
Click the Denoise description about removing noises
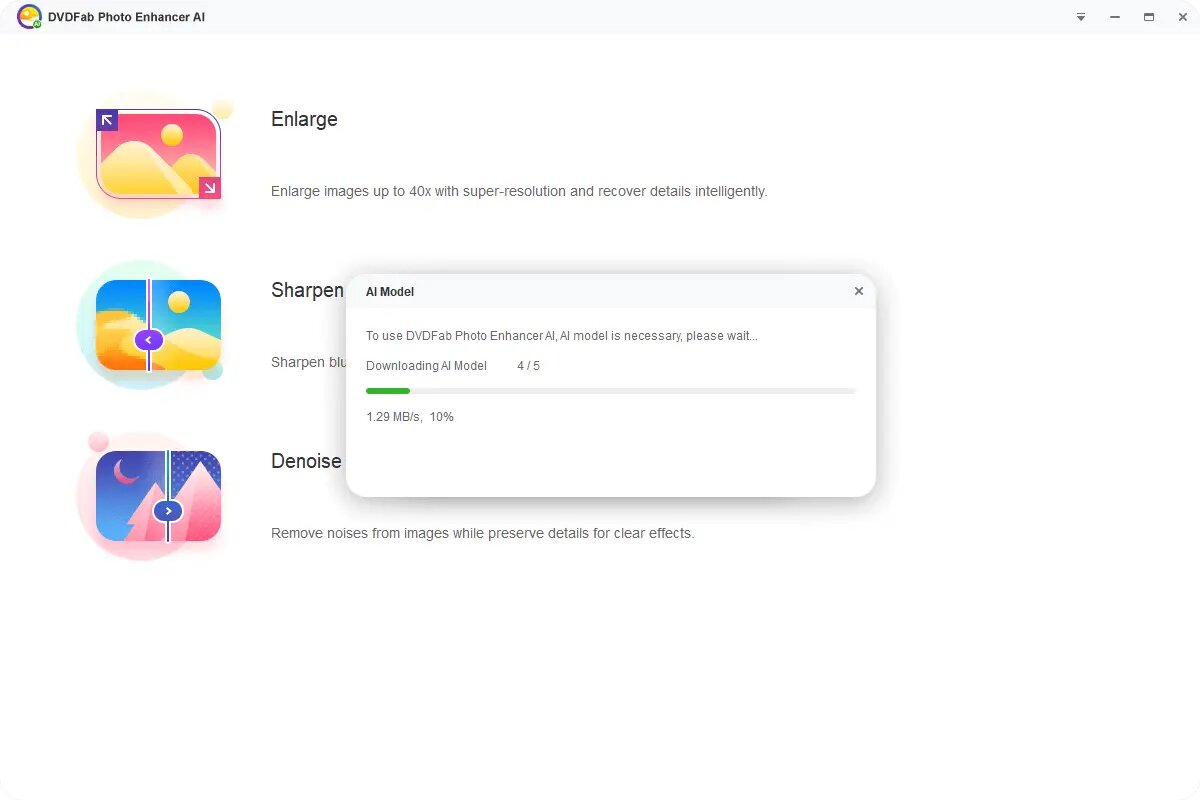(482, 533)
